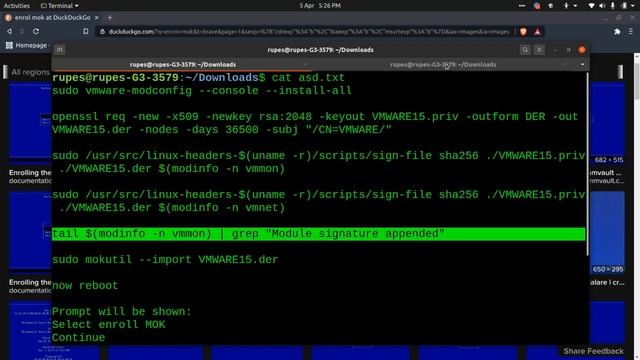Click the 'Prompt will be shown:' line
Screen dimensions: 640x360
[122, 311]
